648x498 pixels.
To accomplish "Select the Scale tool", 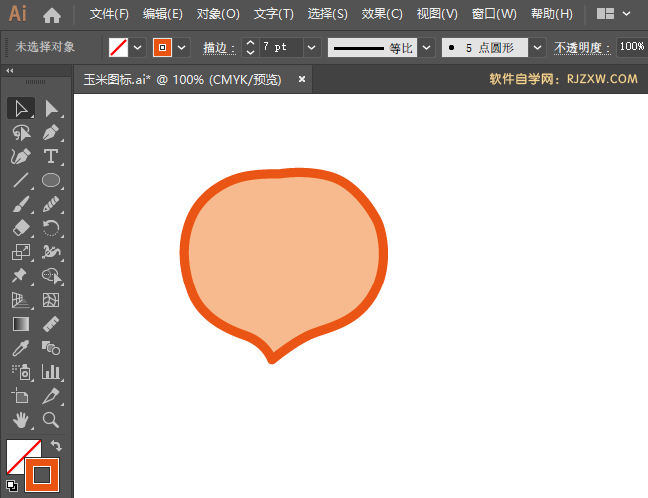I will pos(21,252).
